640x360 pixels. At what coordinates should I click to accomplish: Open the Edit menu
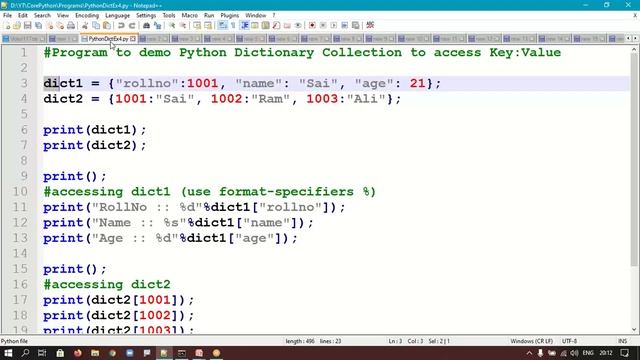click(x=23, y=16)
